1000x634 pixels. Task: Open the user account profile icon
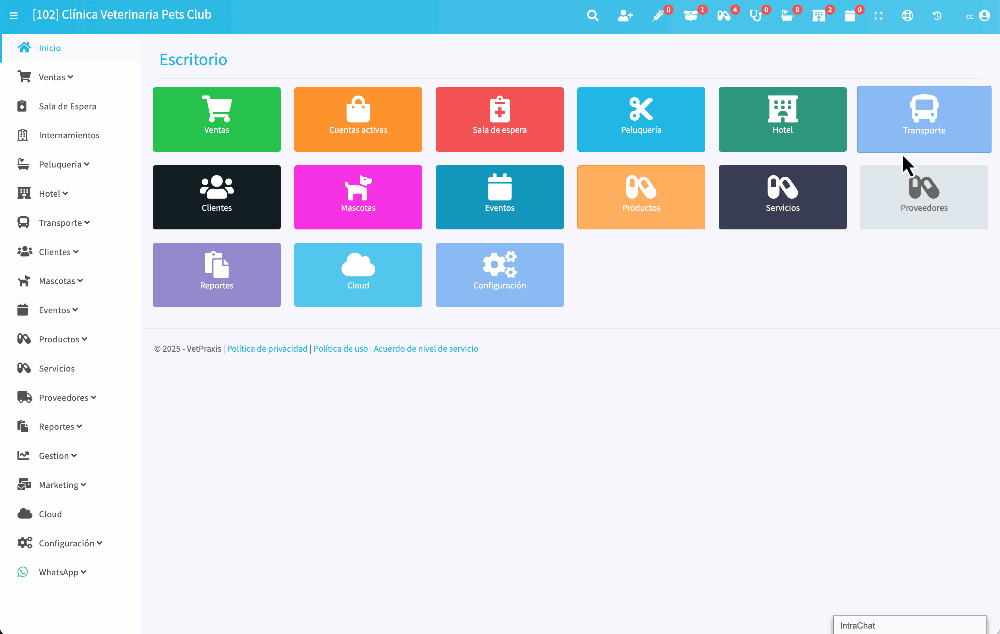point(983,16)
